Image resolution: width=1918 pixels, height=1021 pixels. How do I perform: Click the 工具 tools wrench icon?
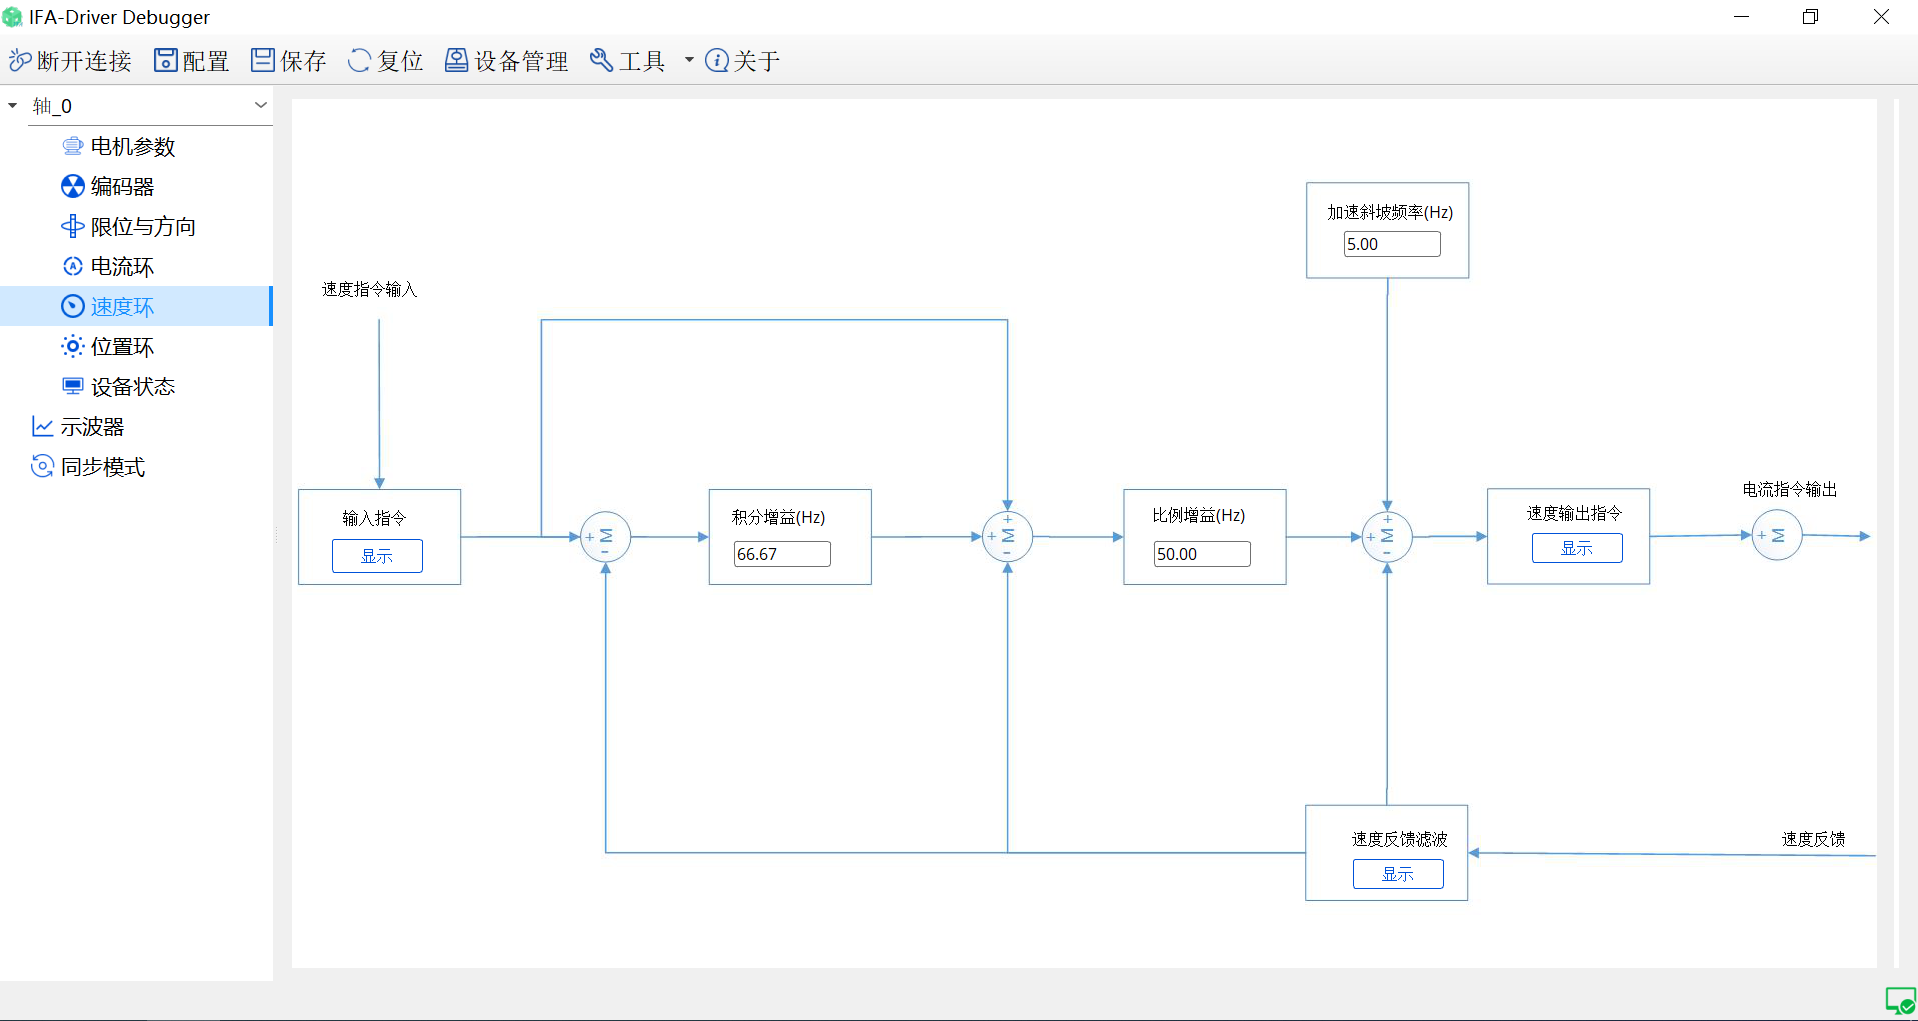click(x=601, y=61)
